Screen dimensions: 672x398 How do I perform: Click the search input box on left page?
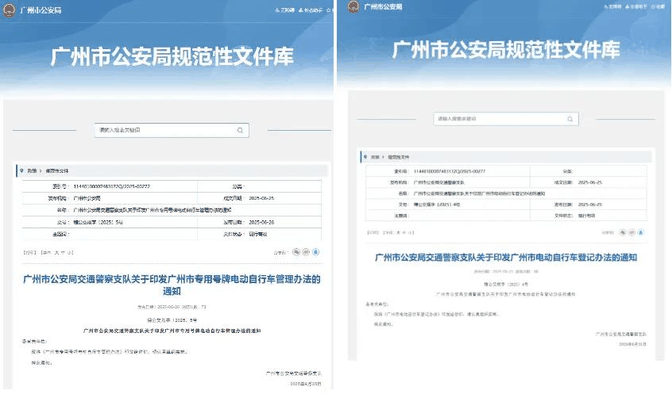click(x=171, y=130)
